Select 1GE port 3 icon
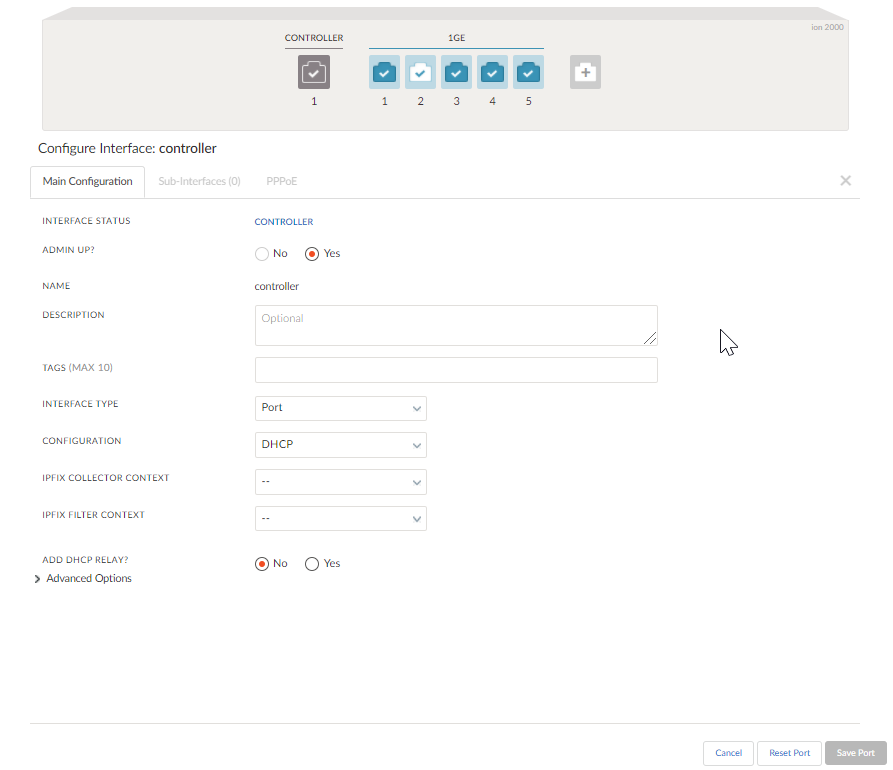Screen dimensions: 893x770 (x=456, y=71)
